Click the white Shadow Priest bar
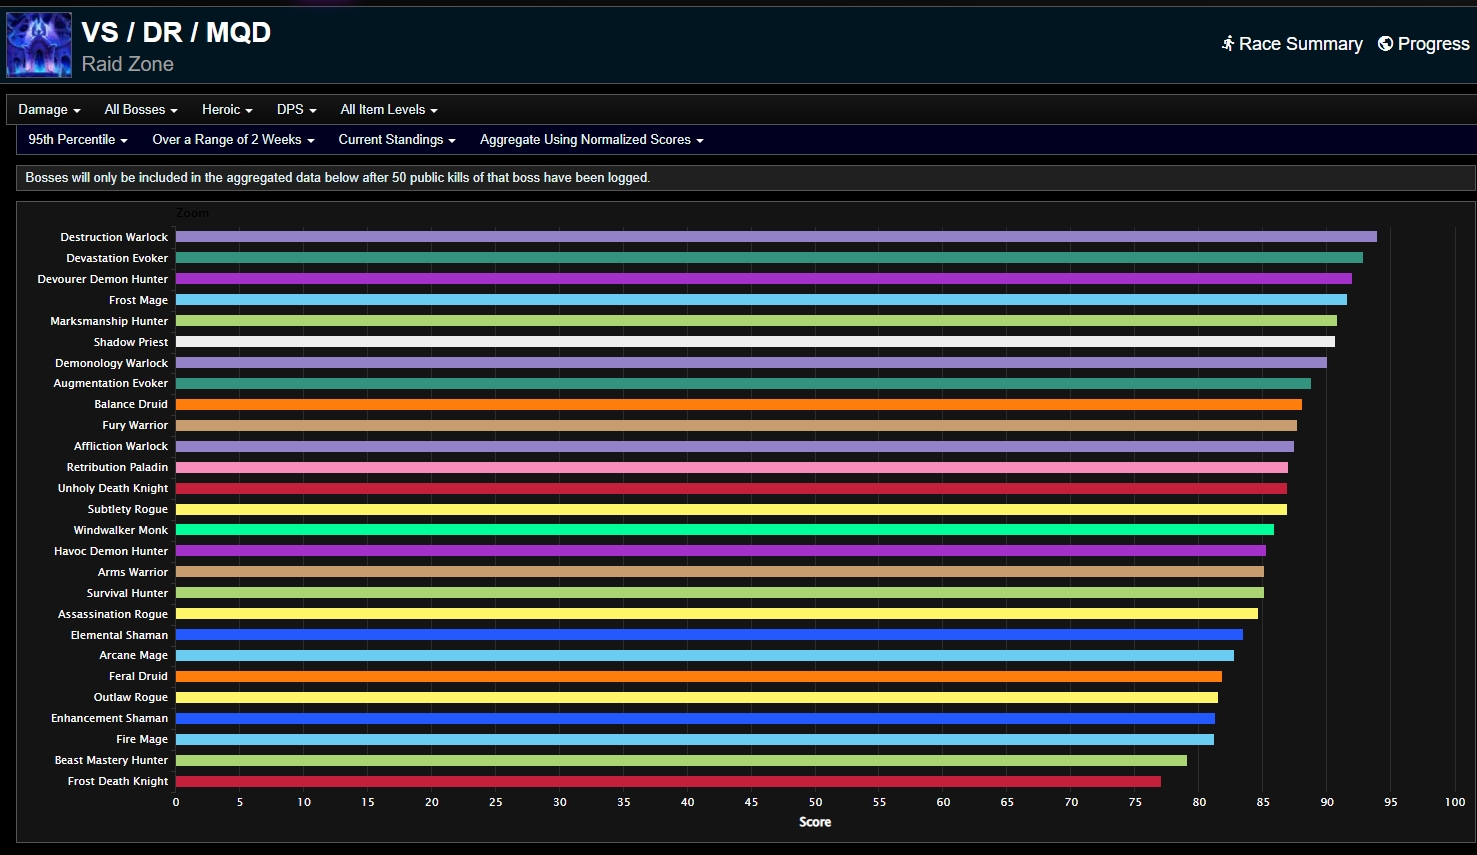Image resolution: width=1477 pixels, height=855 pixels. pos(755,342)
